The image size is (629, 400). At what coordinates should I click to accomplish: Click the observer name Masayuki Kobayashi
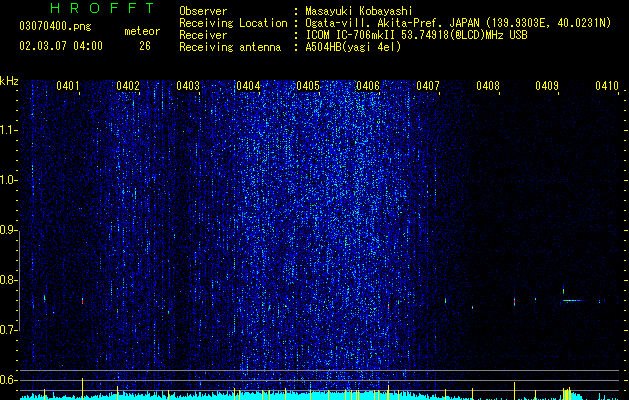point(359,11)
